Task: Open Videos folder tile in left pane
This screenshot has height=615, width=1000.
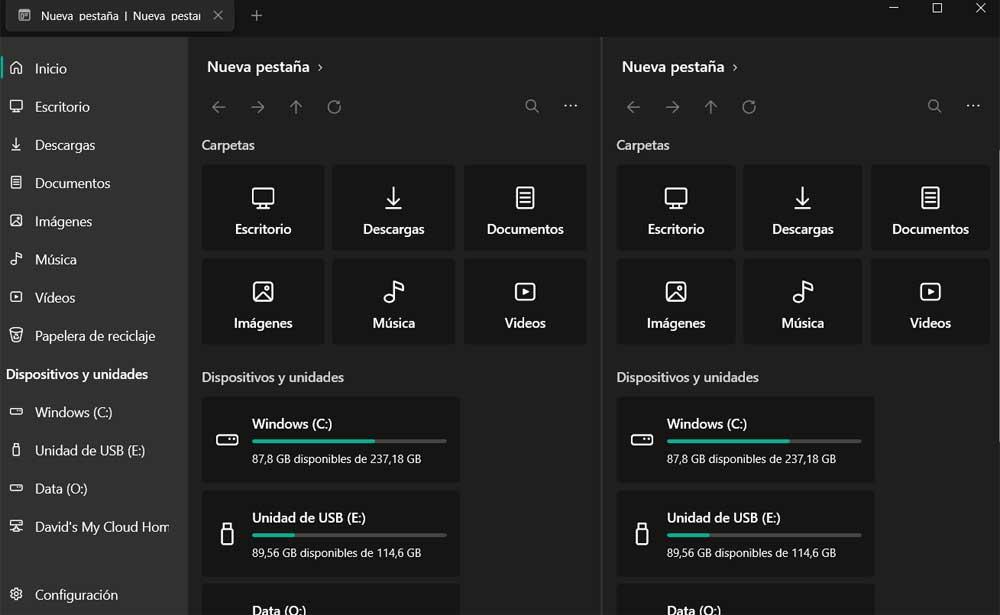Action: [x=525, y=301]
